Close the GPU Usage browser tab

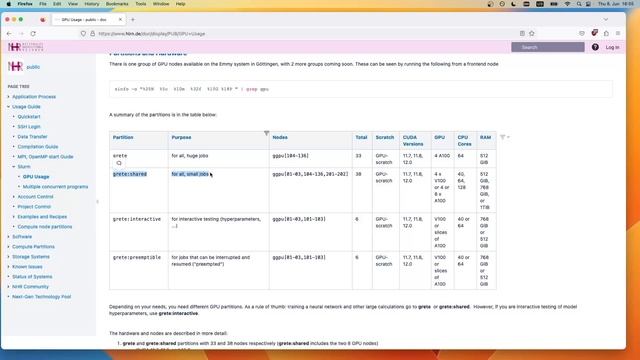(120, 19)
